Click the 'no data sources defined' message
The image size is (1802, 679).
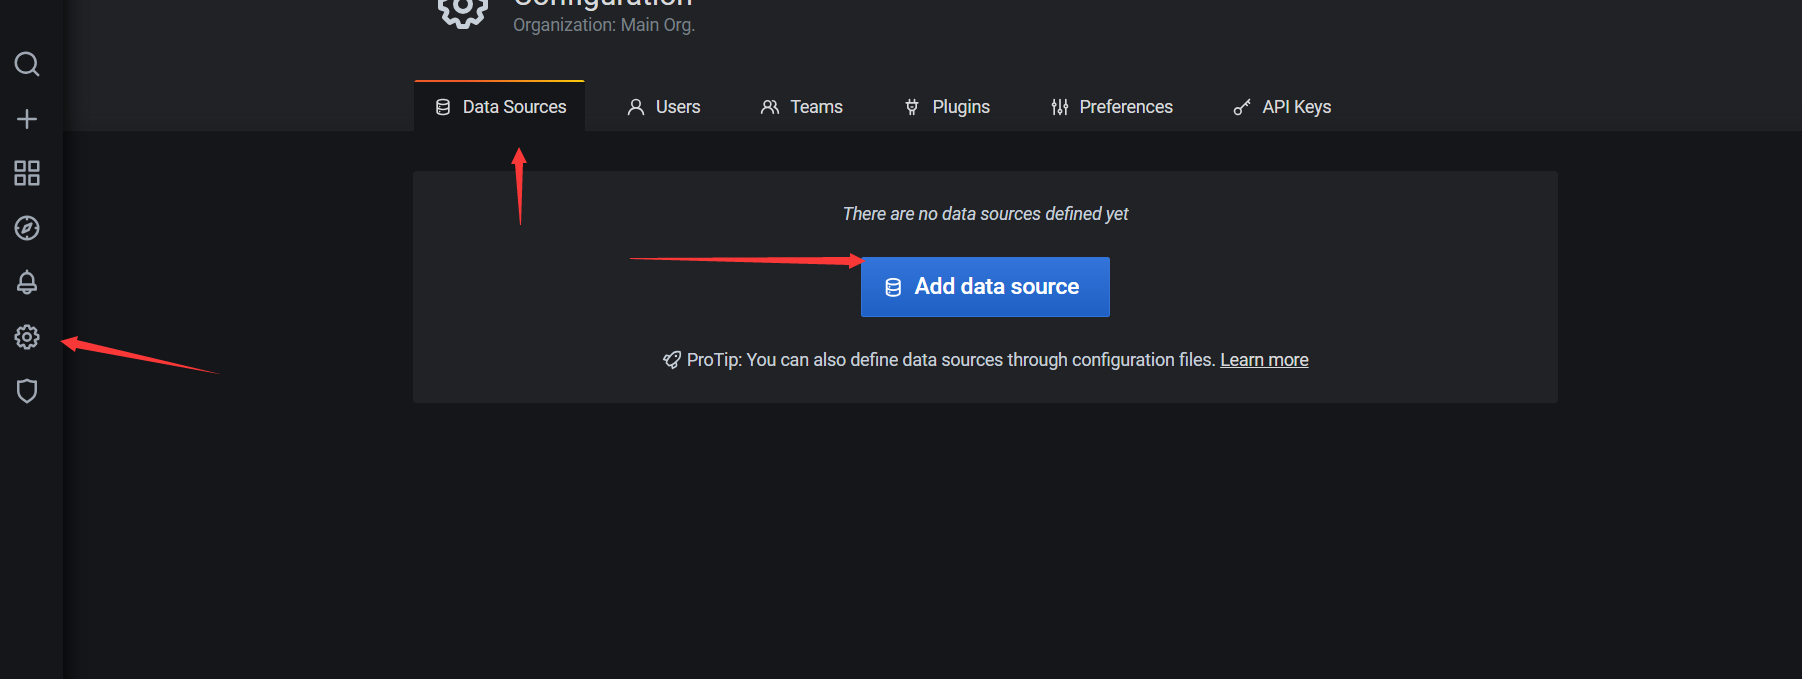click(x=985, y=214)
